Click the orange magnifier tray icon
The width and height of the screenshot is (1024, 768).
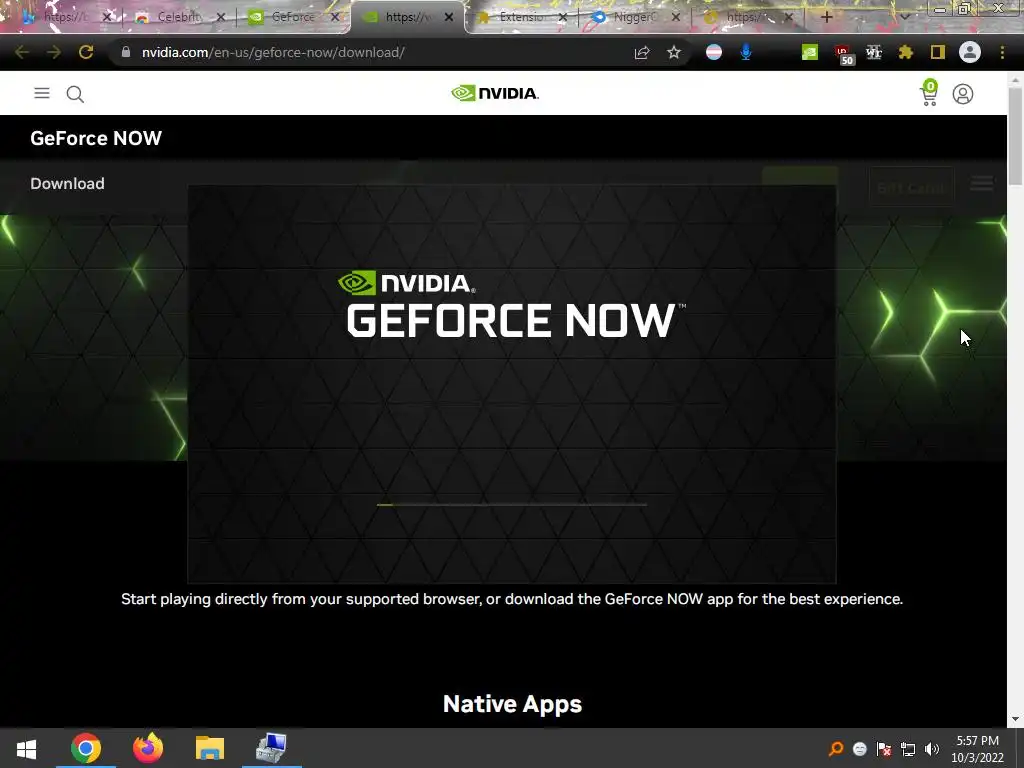836,749
